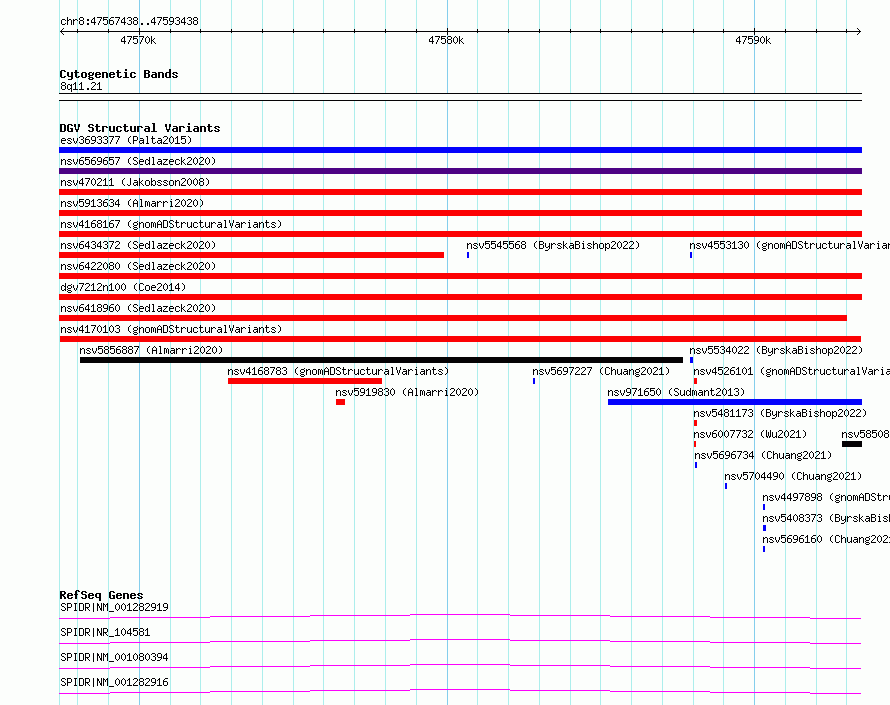This screenshot has width=890, height=705.
Task: Click the ruler's right arrow end
Action: pyautogui.click(x=859, y=31)
